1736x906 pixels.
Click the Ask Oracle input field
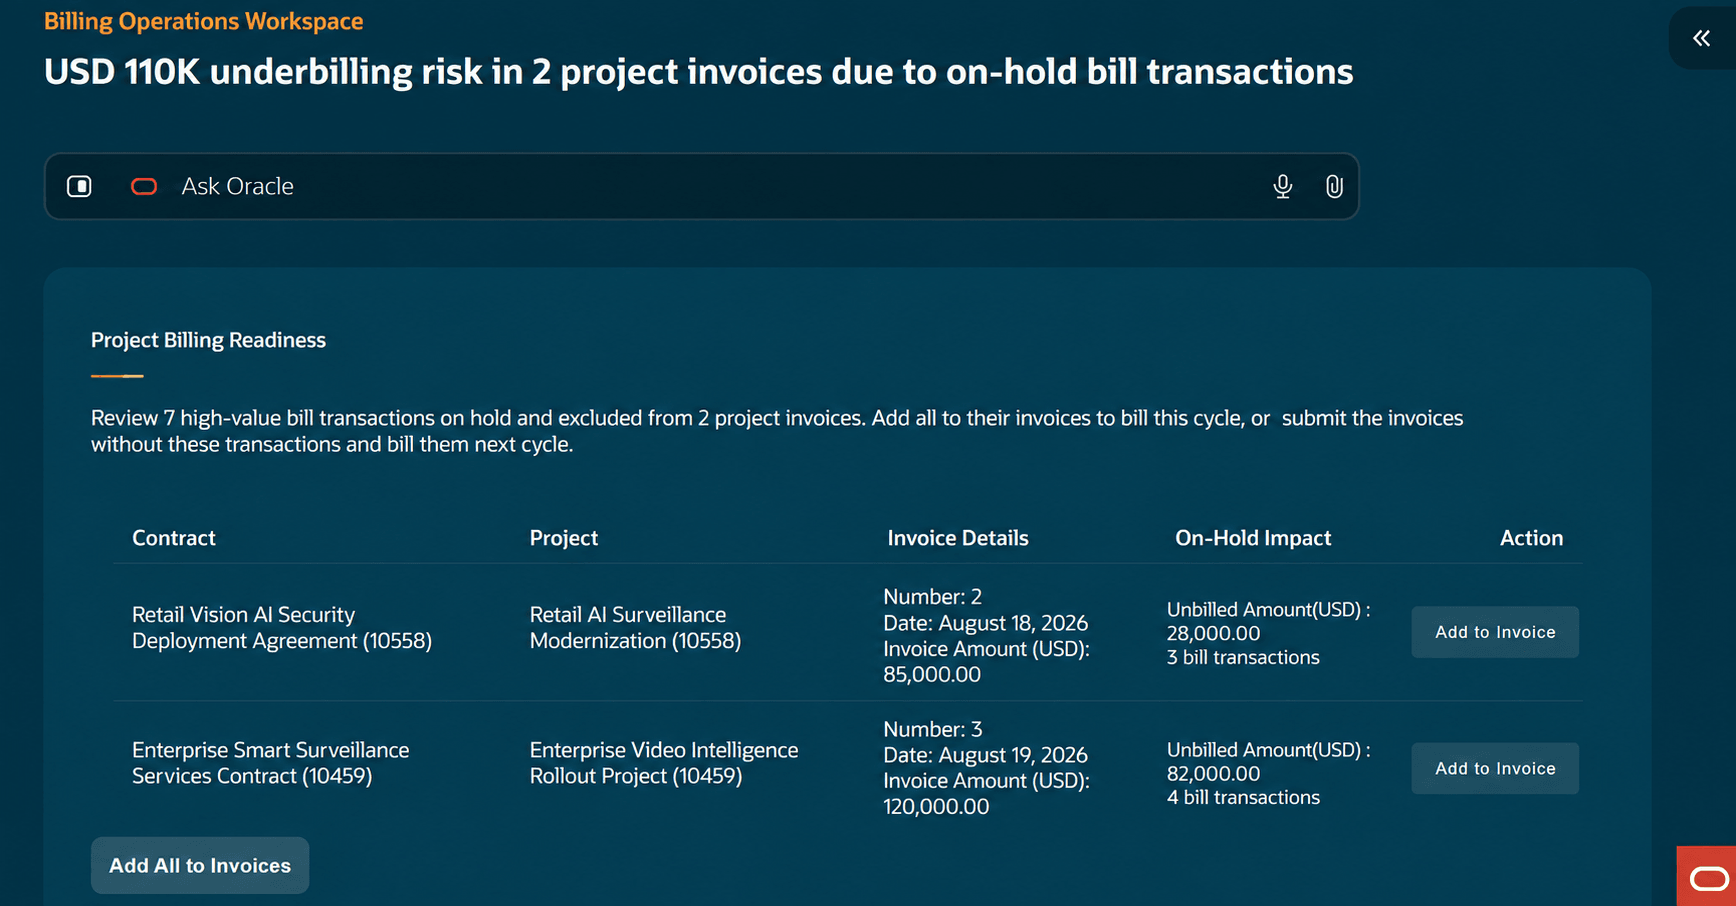(701, 186)
